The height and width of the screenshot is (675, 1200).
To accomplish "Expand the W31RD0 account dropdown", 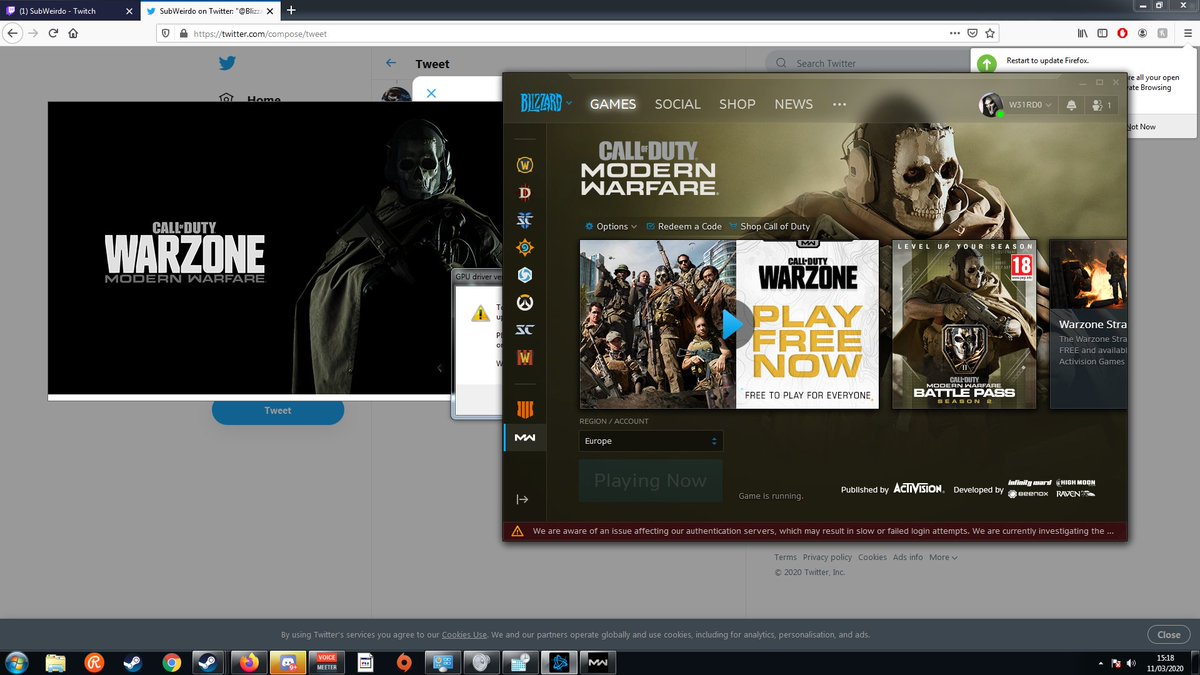I will [1029, 105].
